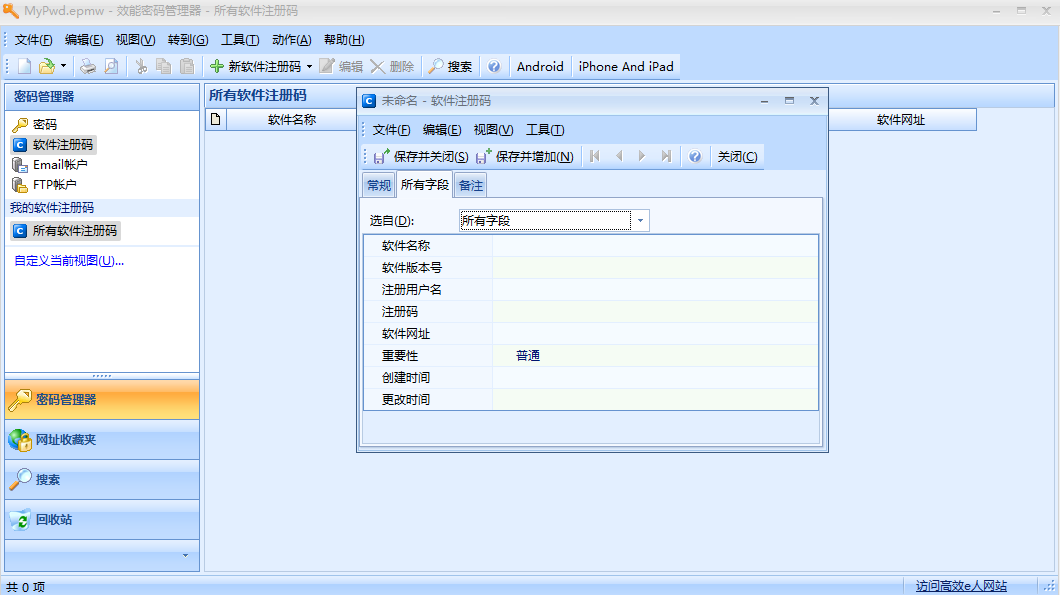This screenshot has height=595, width=1060.
Task: Open the 新软件注册码 dropdown arrow
Action: pos(311,66)
